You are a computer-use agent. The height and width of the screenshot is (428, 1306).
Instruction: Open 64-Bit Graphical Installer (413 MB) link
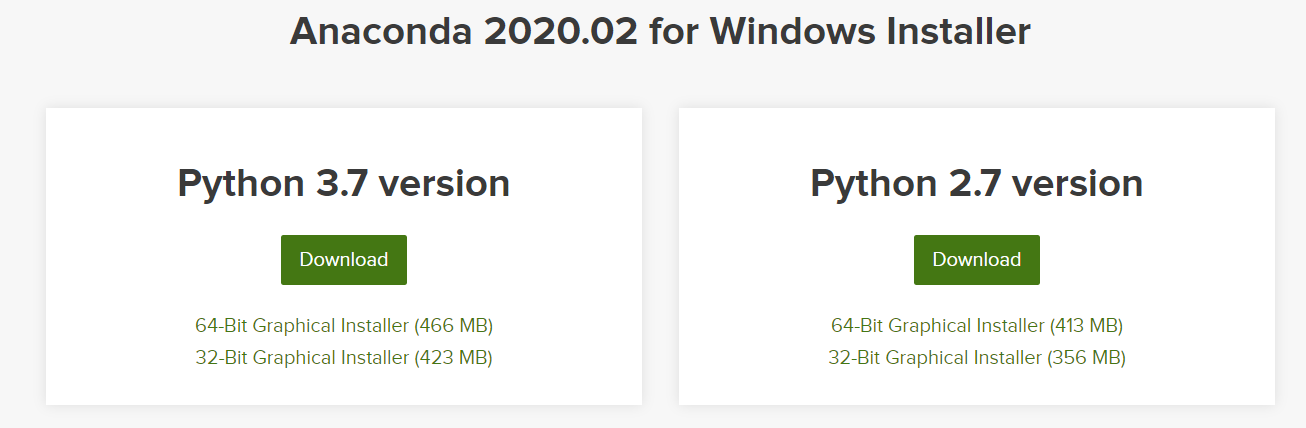[x=976, y=325]
